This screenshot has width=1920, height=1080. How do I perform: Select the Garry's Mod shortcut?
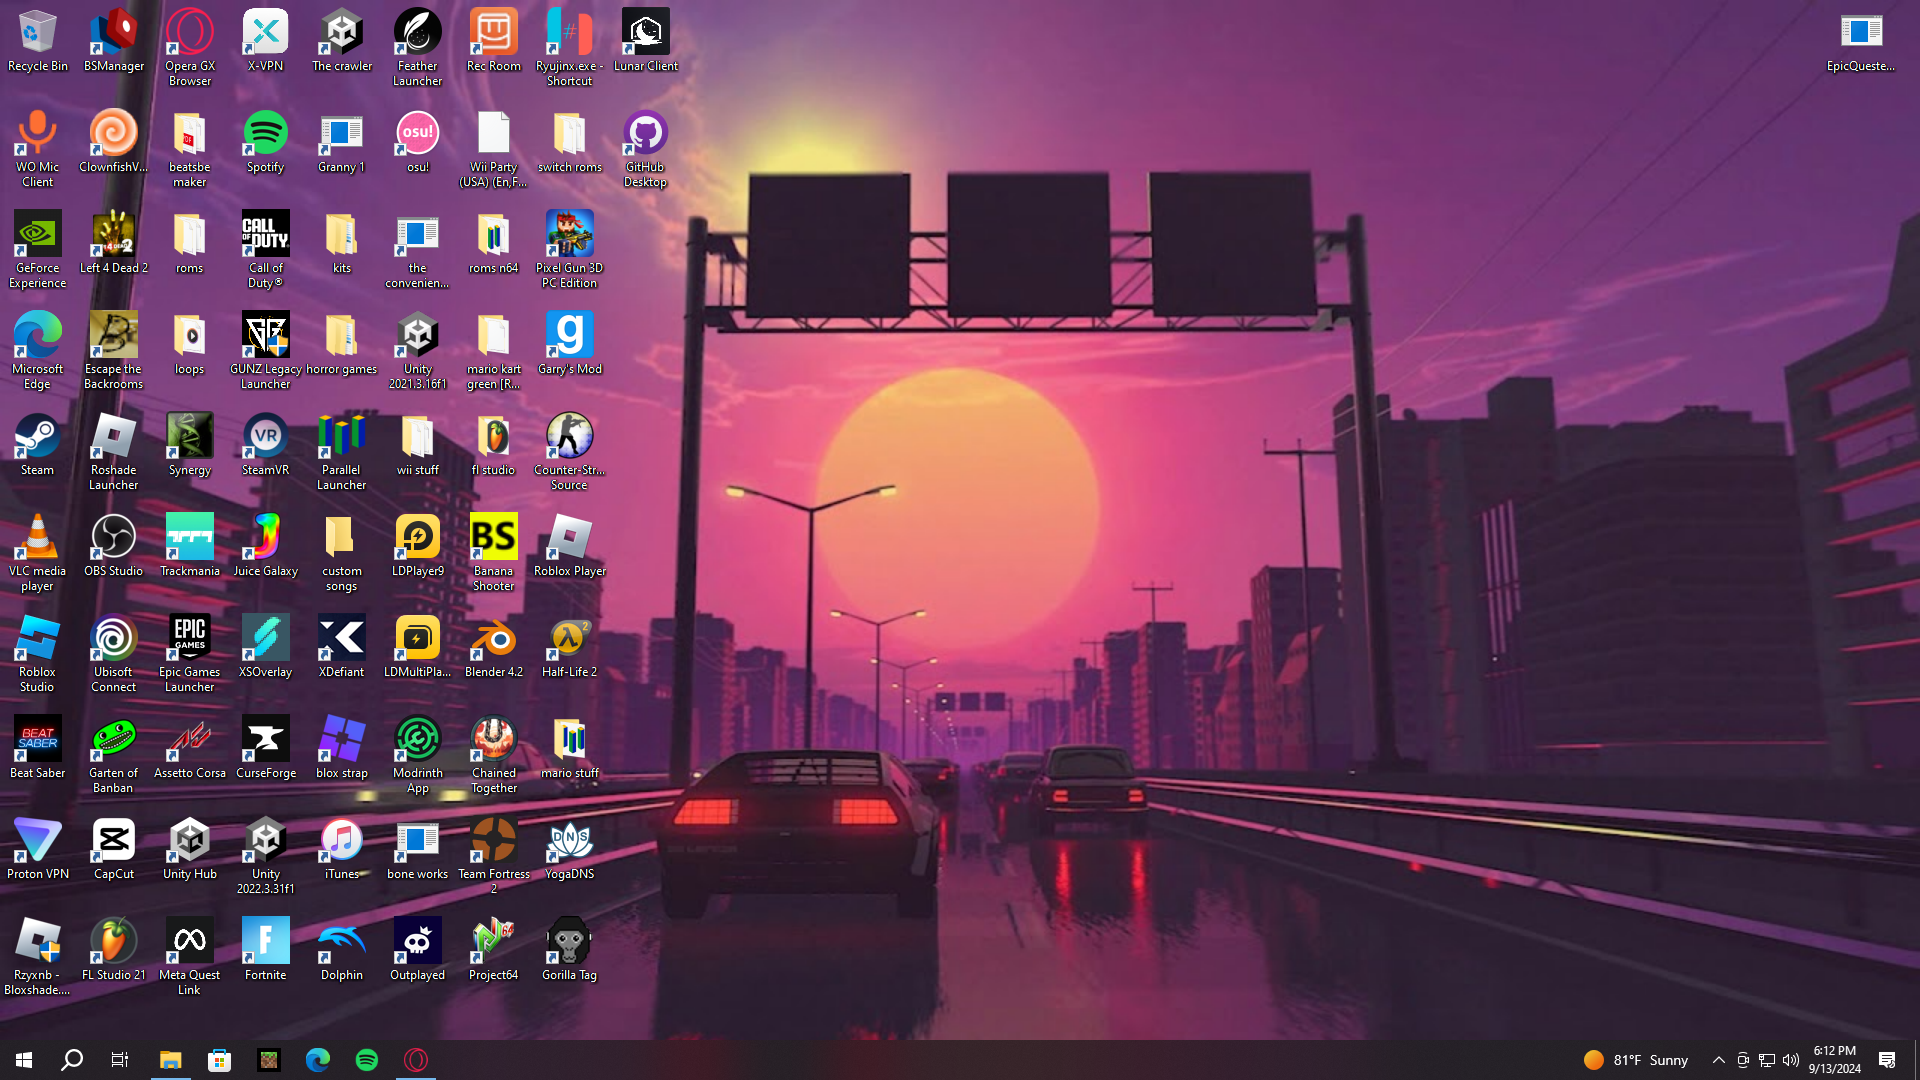tap(570, 344)
